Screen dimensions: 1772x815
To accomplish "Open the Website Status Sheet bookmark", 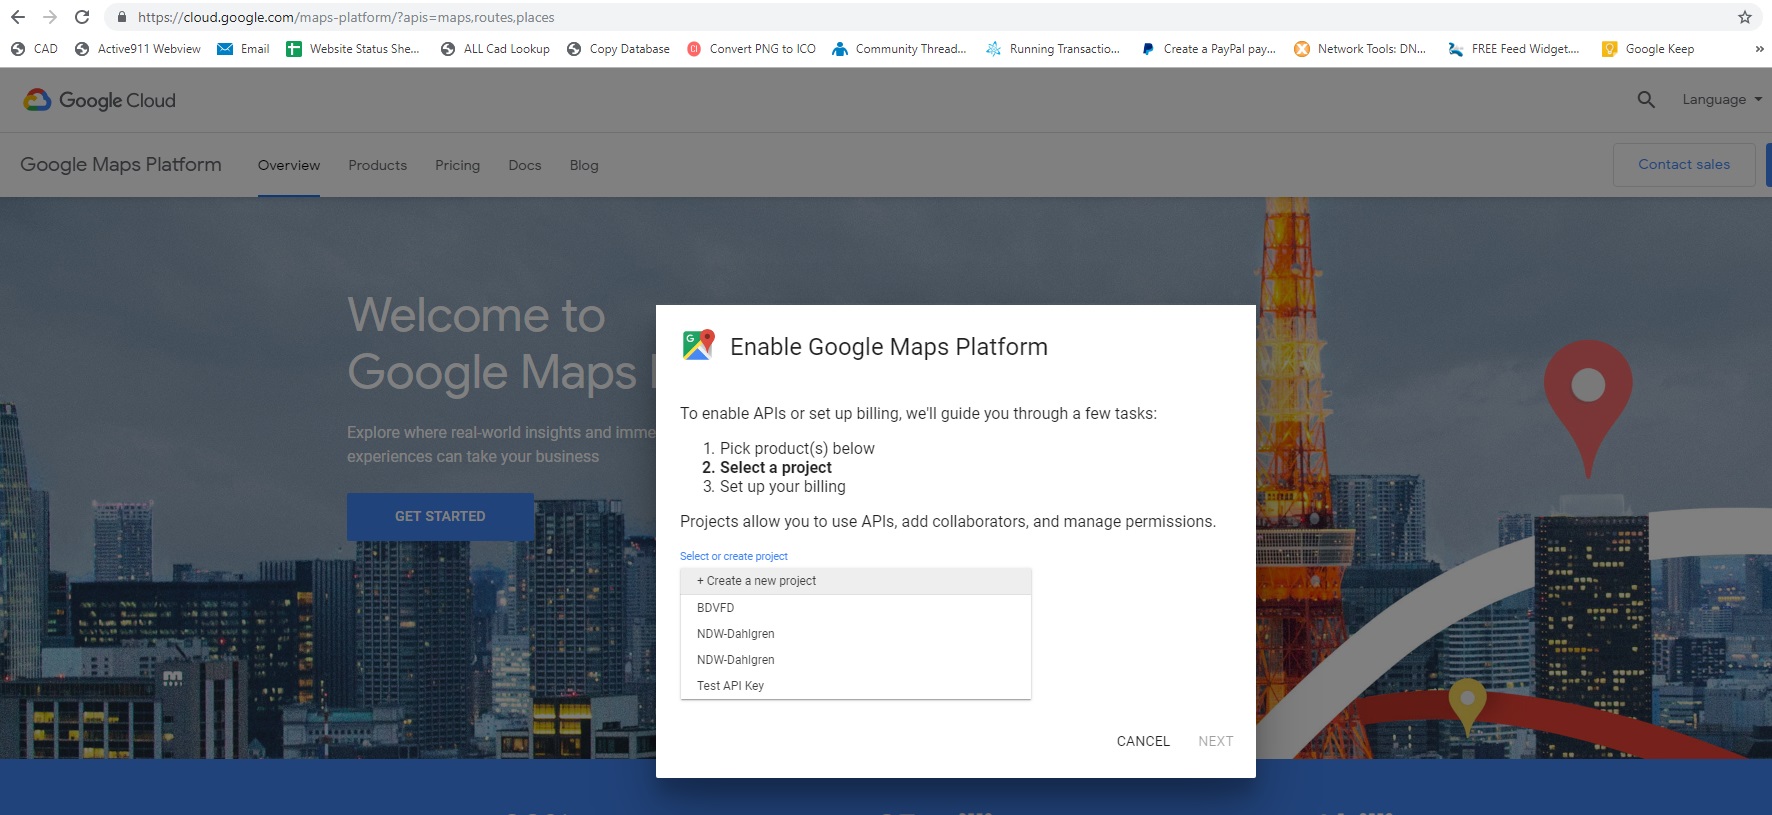I will tap(352, 48).
